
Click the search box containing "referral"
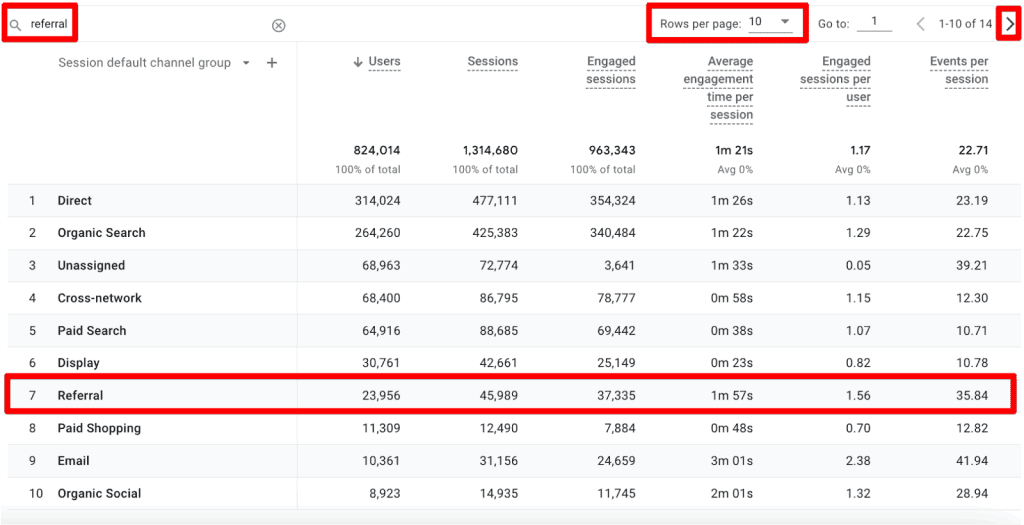[x=150, y=25]
